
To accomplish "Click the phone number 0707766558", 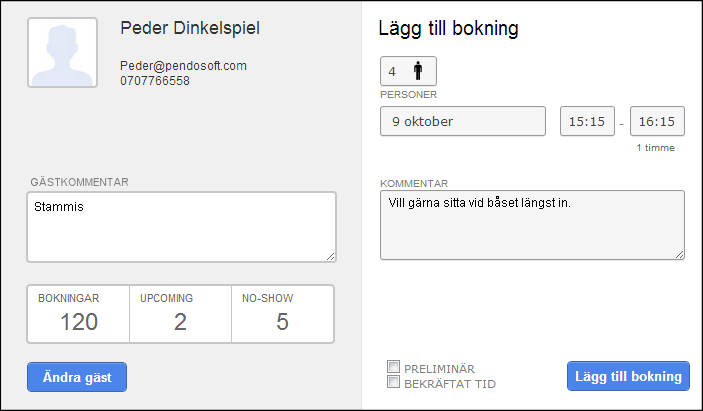I will [x=155, y=81].
